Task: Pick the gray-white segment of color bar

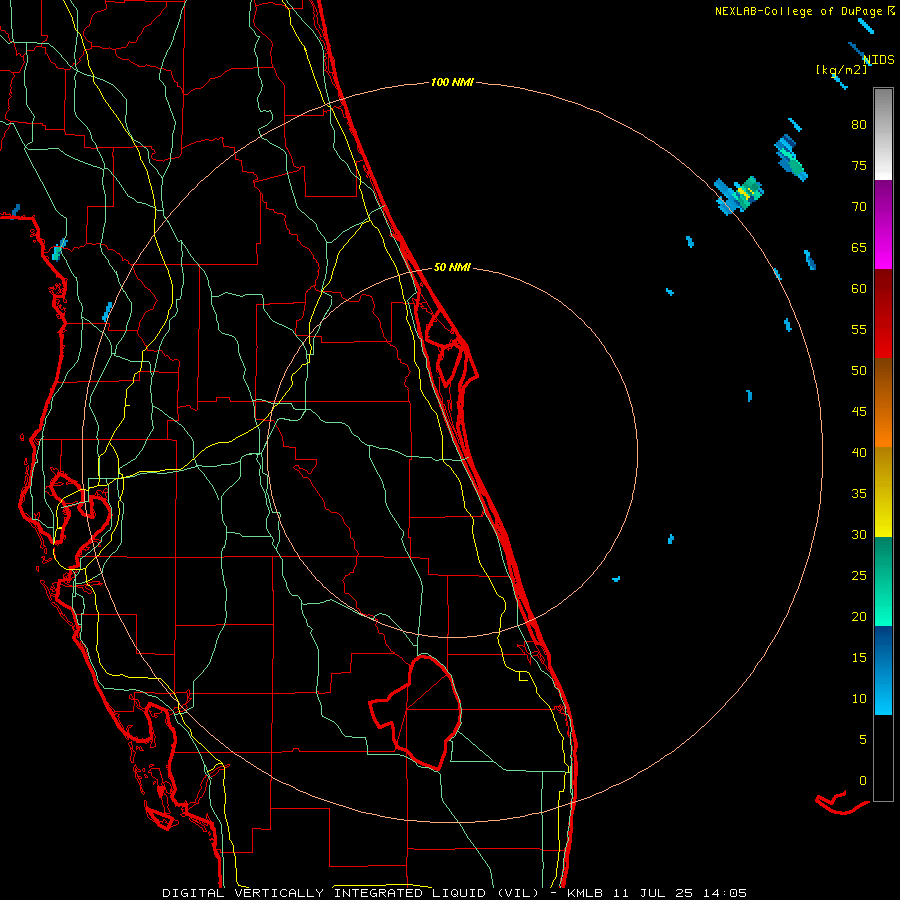Action: pos(883,134)
